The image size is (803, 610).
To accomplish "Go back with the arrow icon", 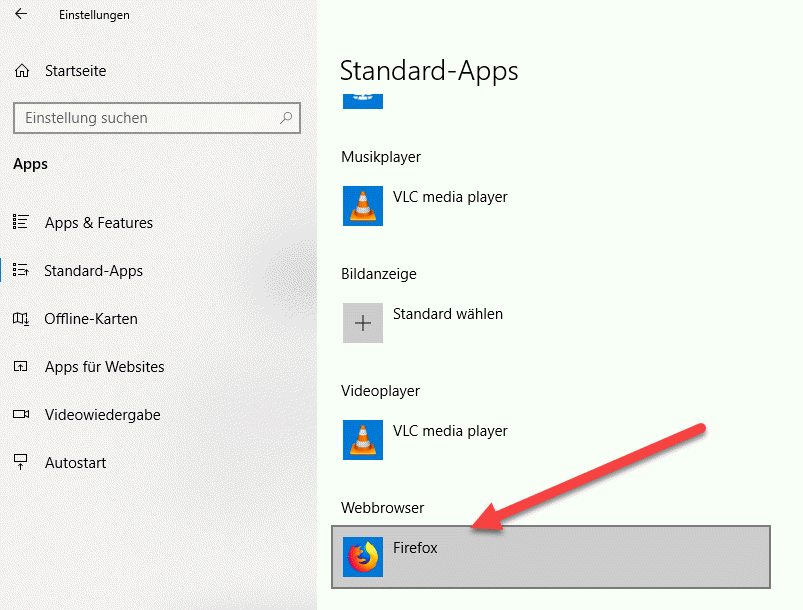I will 21,14.
